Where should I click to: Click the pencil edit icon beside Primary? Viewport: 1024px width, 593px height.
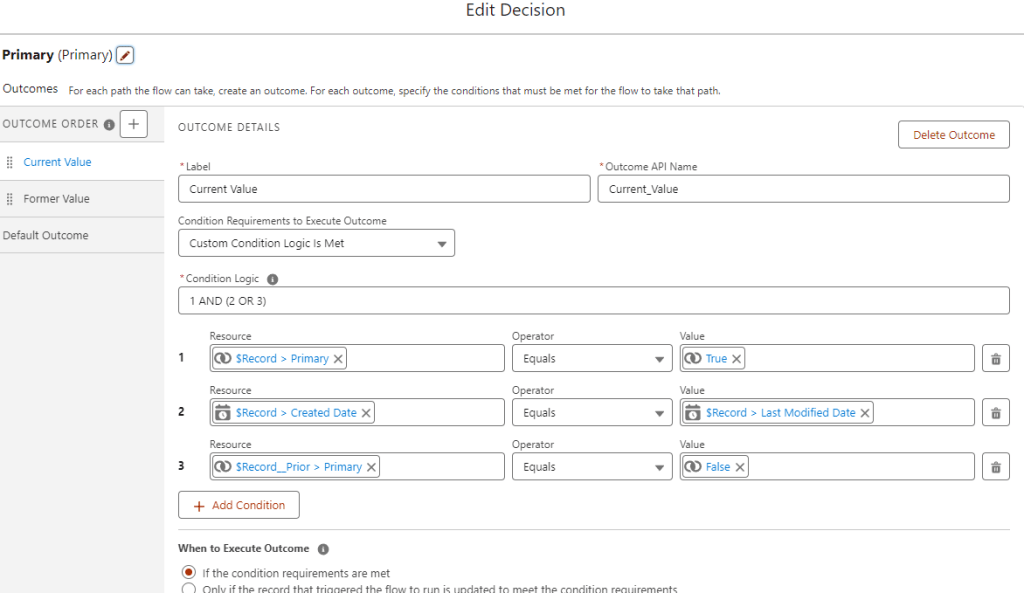[125, 55]
